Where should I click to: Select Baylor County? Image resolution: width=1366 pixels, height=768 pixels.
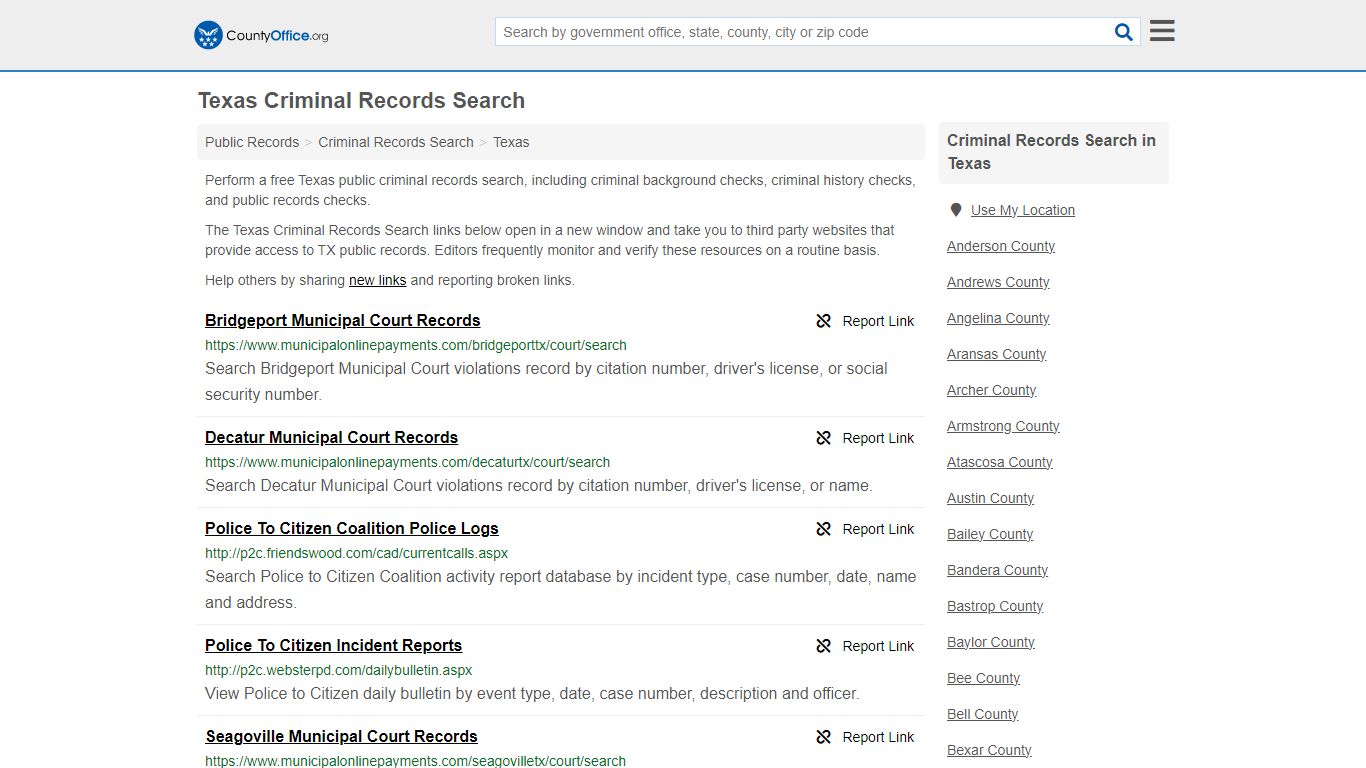991,642
